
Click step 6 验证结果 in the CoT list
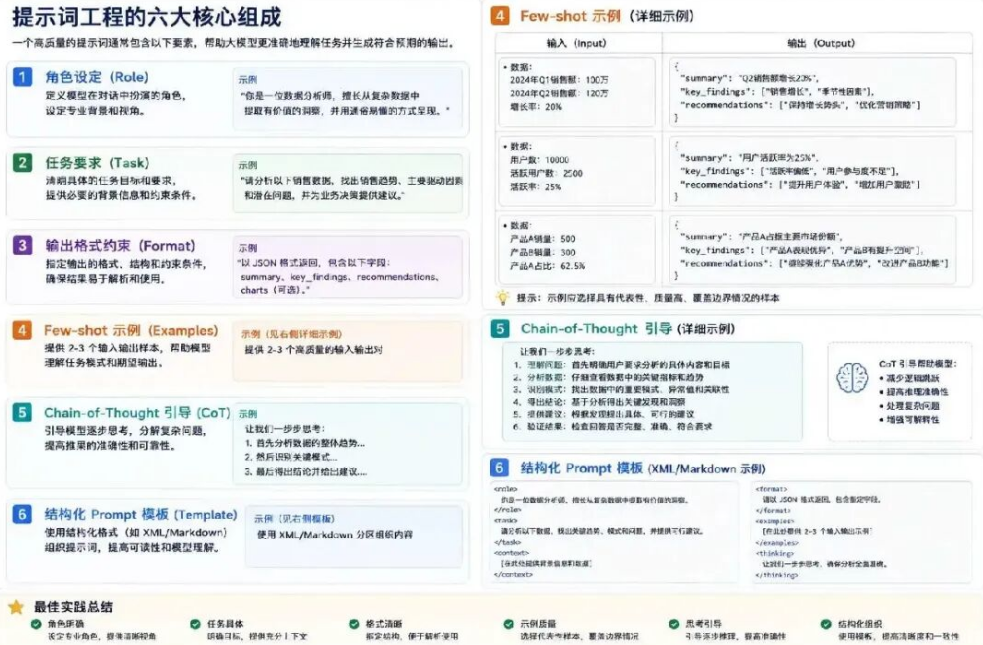point(612,426)
